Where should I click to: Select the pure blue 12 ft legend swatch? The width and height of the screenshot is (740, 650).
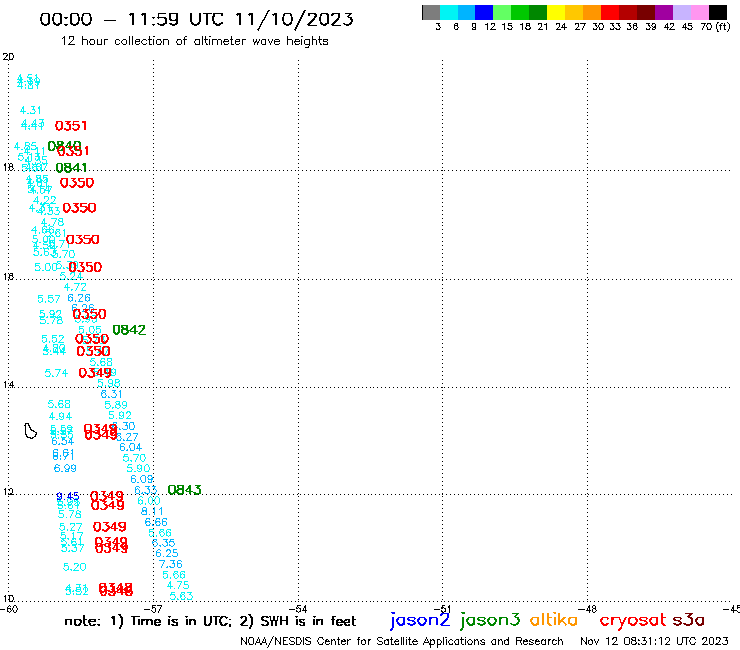point(484,12)
